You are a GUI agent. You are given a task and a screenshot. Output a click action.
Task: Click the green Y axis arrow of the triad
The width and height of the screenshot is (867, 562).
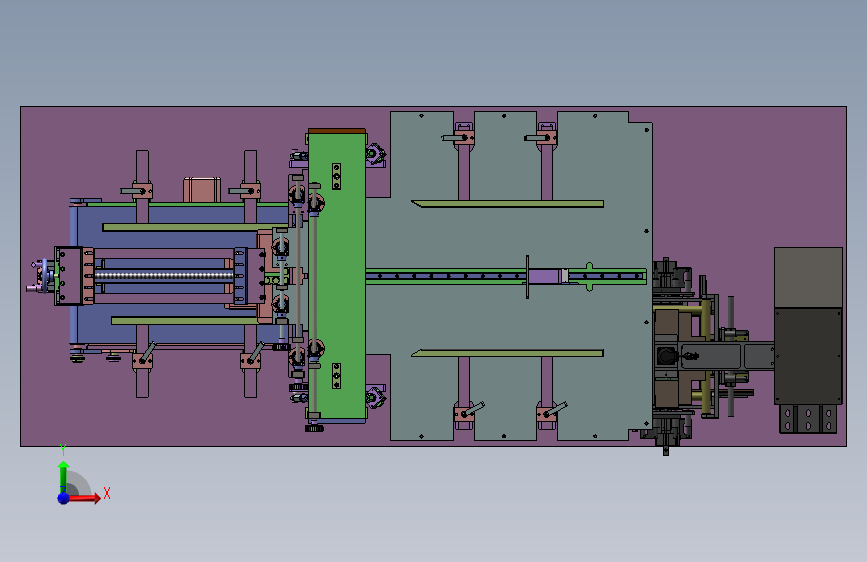63,476
